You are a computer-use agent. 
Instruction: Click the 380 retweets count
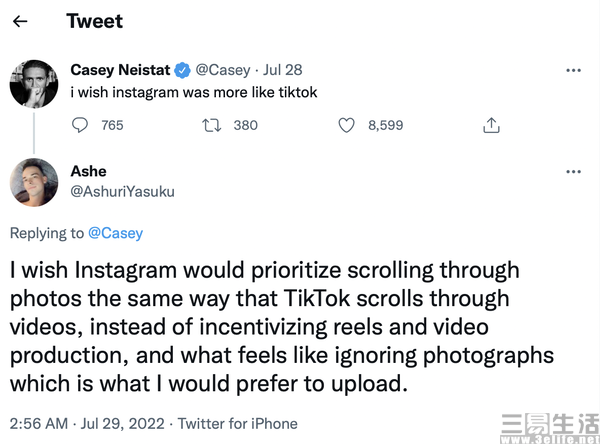point(246,125)
